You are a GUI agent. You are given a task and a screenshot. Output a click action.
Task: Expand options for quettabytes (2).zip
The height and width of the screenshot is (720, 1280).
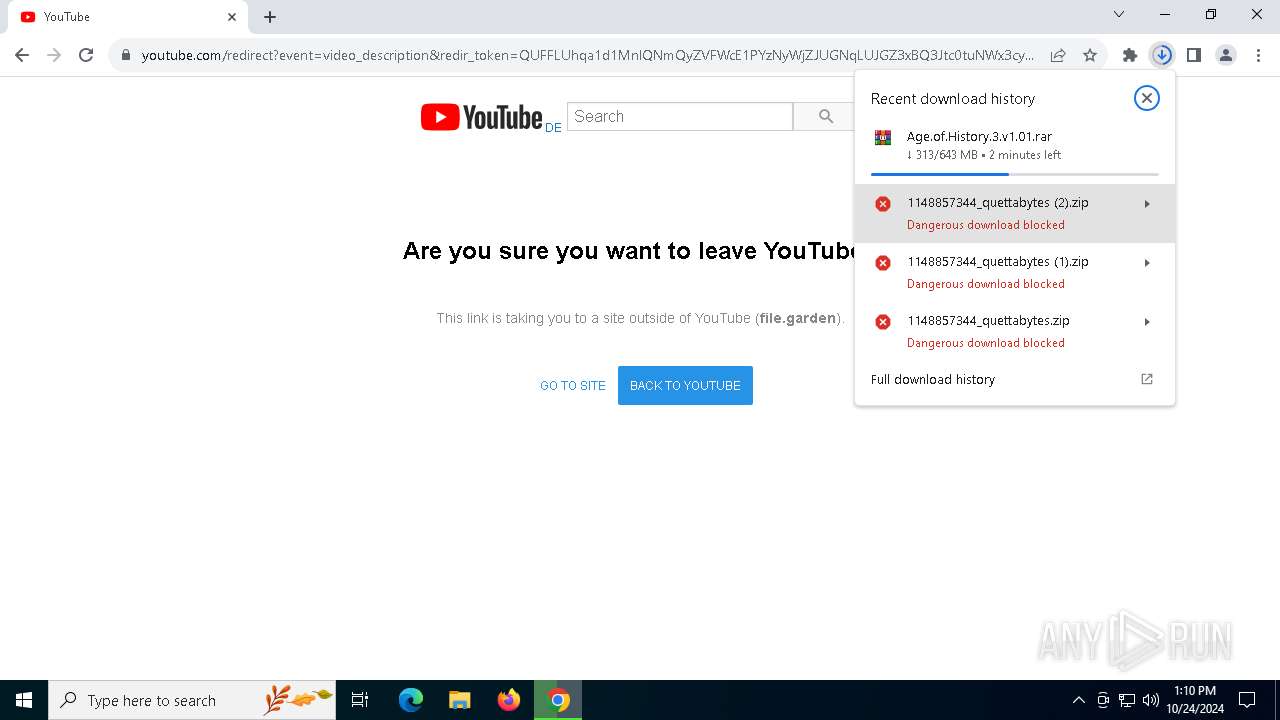pos(1147,204)
